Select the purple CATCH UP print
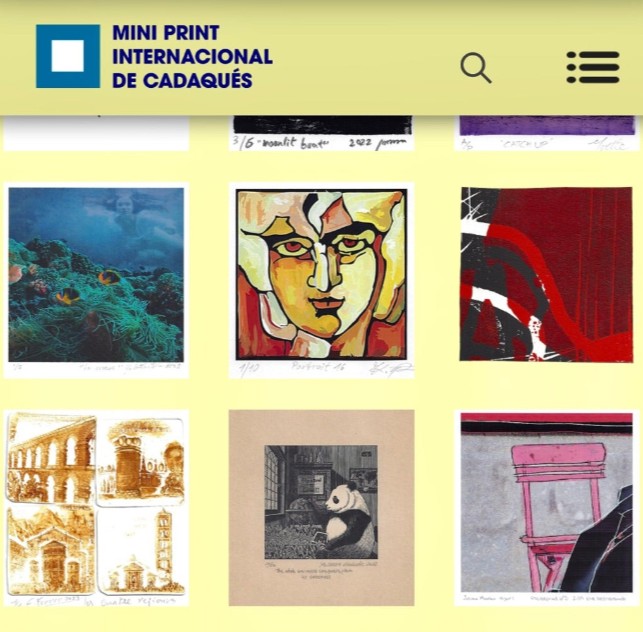The height and width of the screenshot is (632, 643). tap(547, 133)
